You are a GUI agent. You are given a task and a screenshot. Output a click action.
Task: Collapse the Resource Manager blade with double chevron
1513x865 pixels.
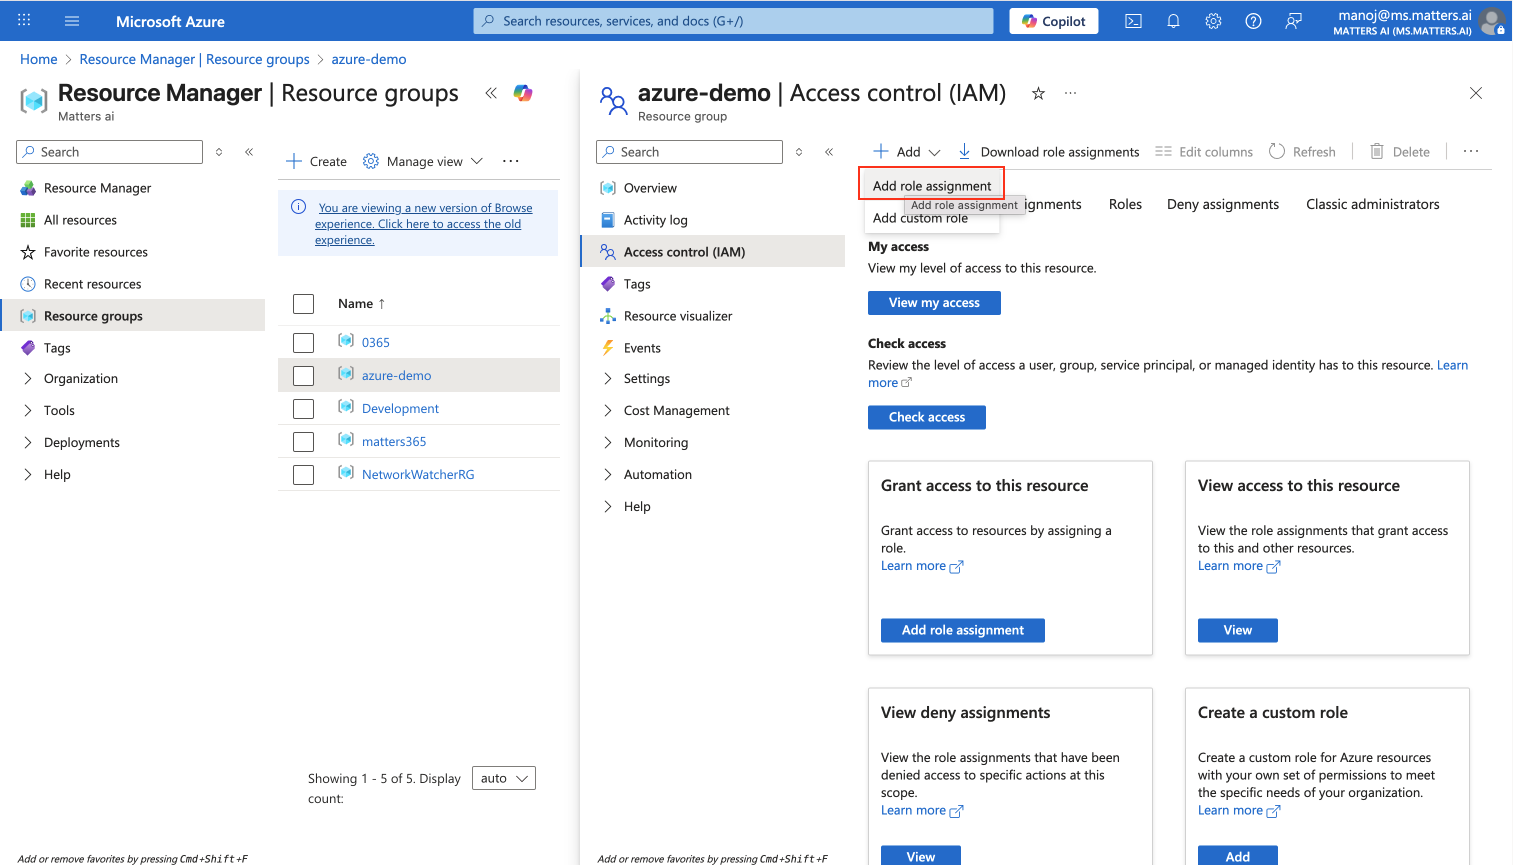491,93
